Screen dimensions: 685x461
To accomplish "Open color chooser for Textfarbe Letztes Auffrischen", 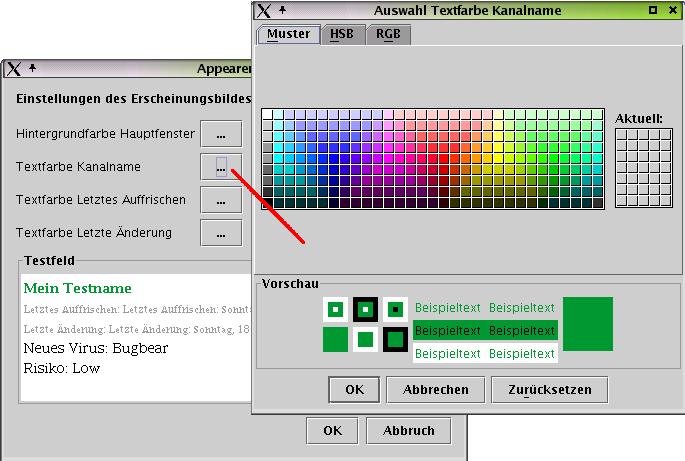I will pos(221,200).
